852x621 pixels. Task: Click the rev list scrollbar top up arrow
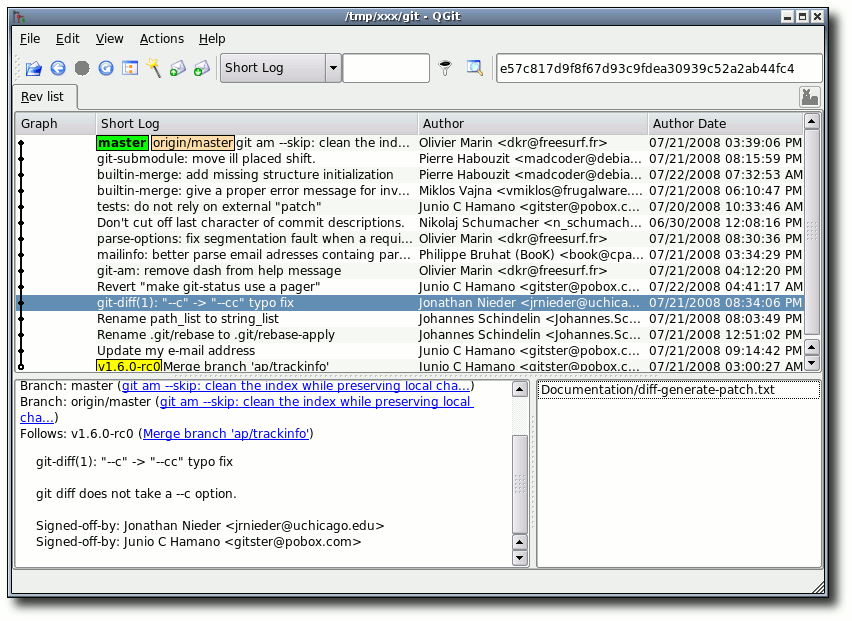coord(811,122)
